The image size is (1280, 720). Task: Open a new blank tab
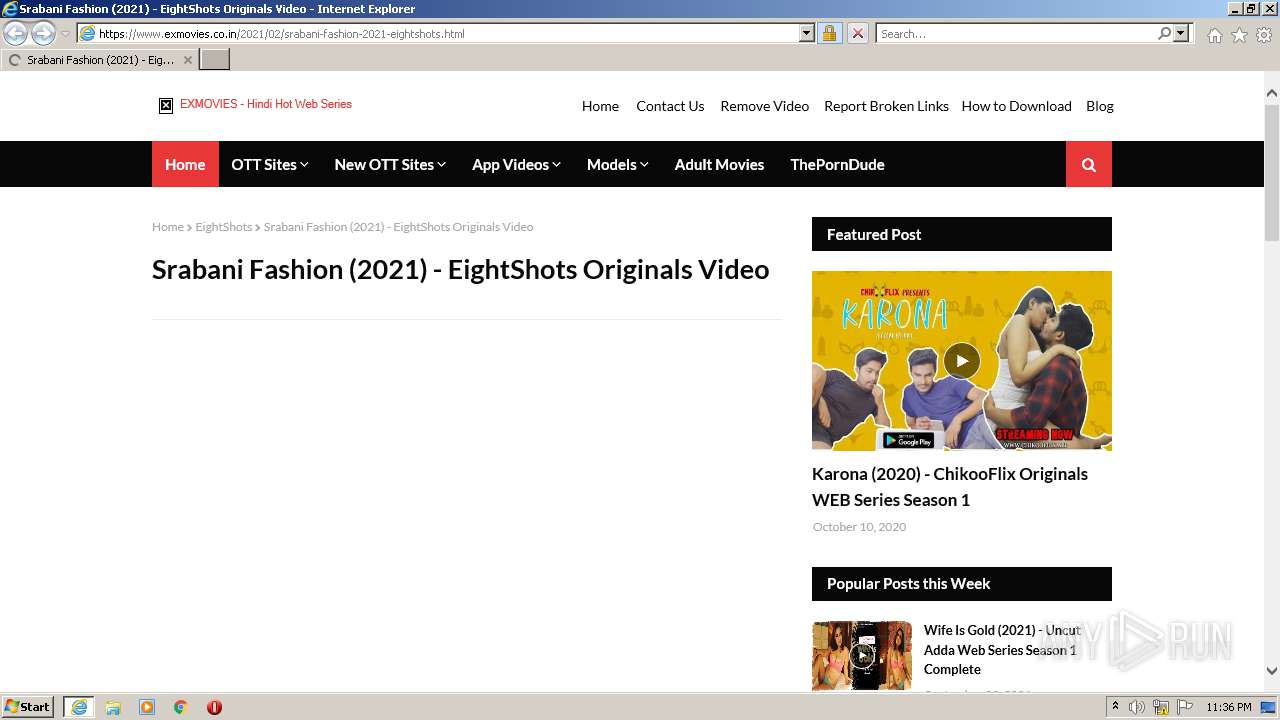click(215, 60)
